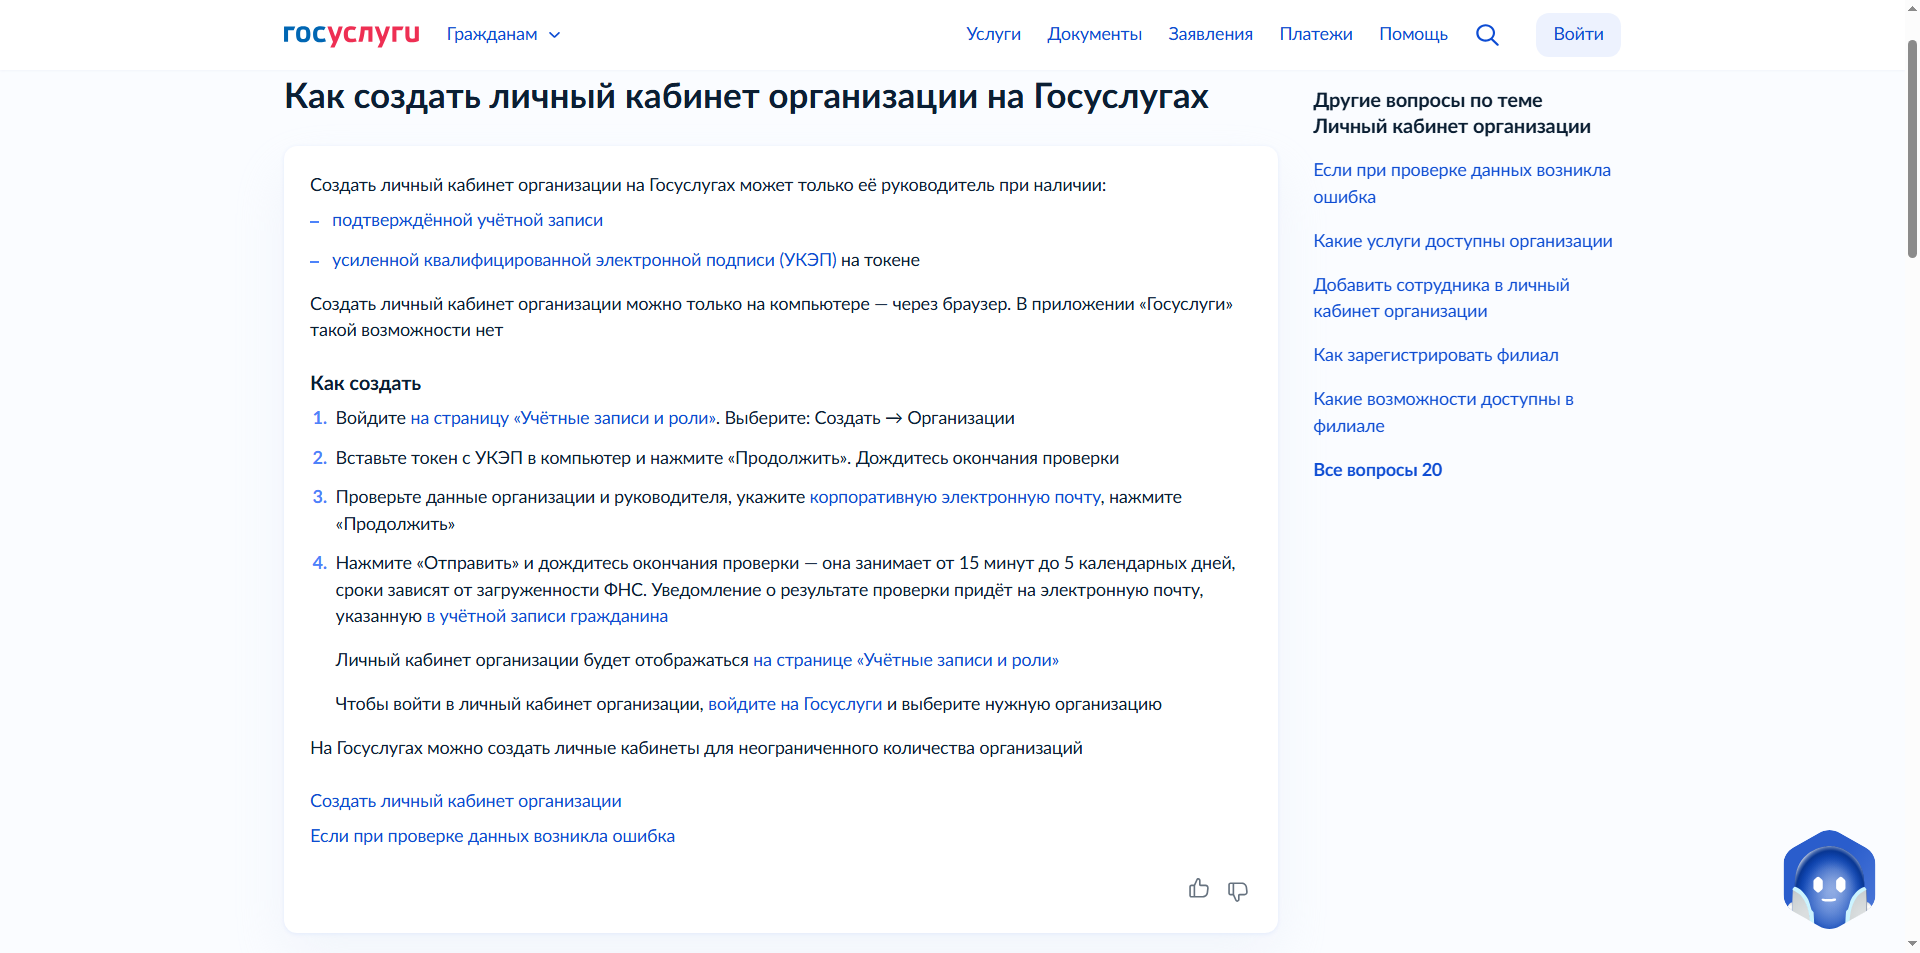The width and height of the screenshot is (1920, 953).
Task: Open the Помощь menu item
Action: [x=1413, y=34]
